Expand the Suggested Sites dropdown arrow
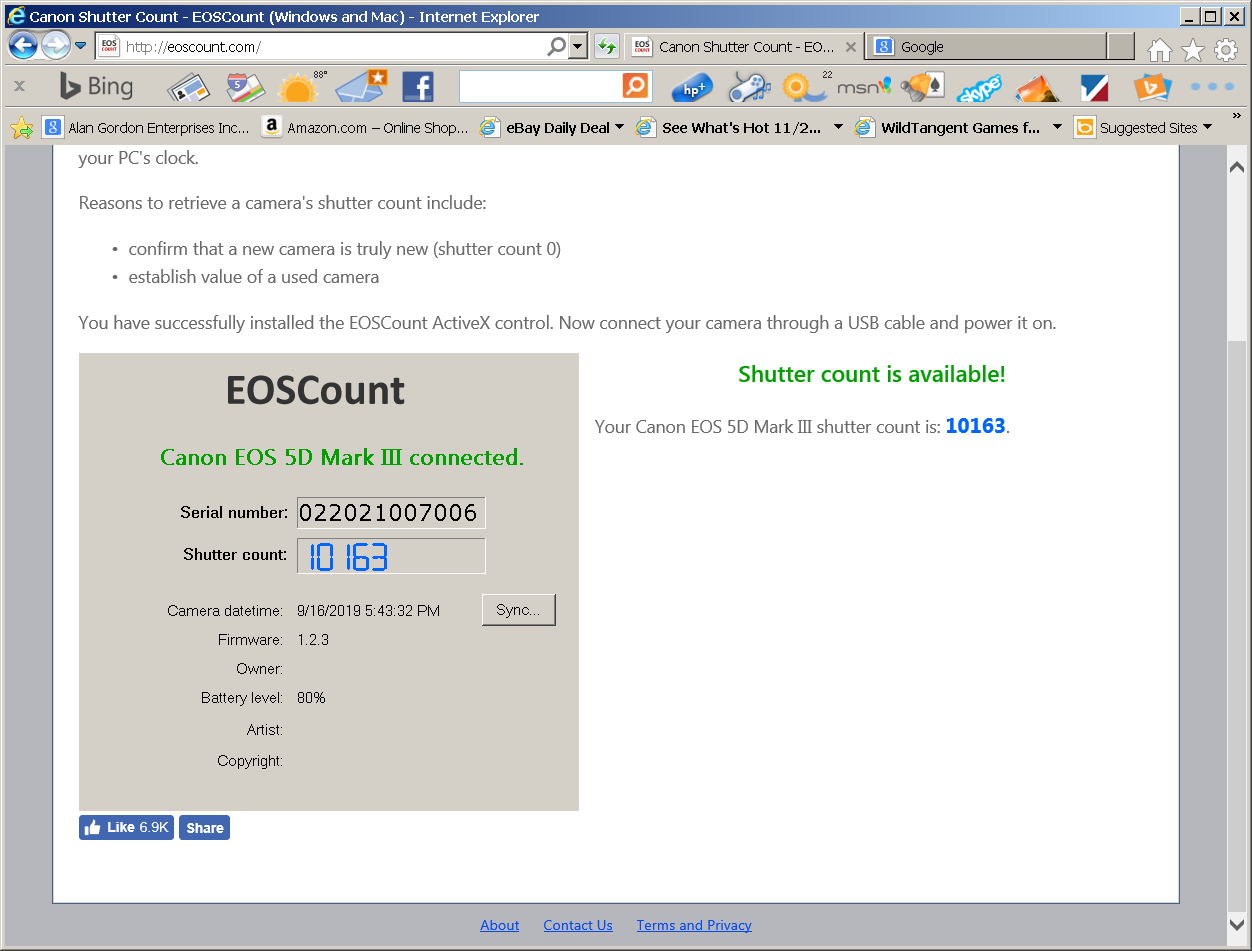Screen dimensions: 1252x951 click(x=1207, y=127)
